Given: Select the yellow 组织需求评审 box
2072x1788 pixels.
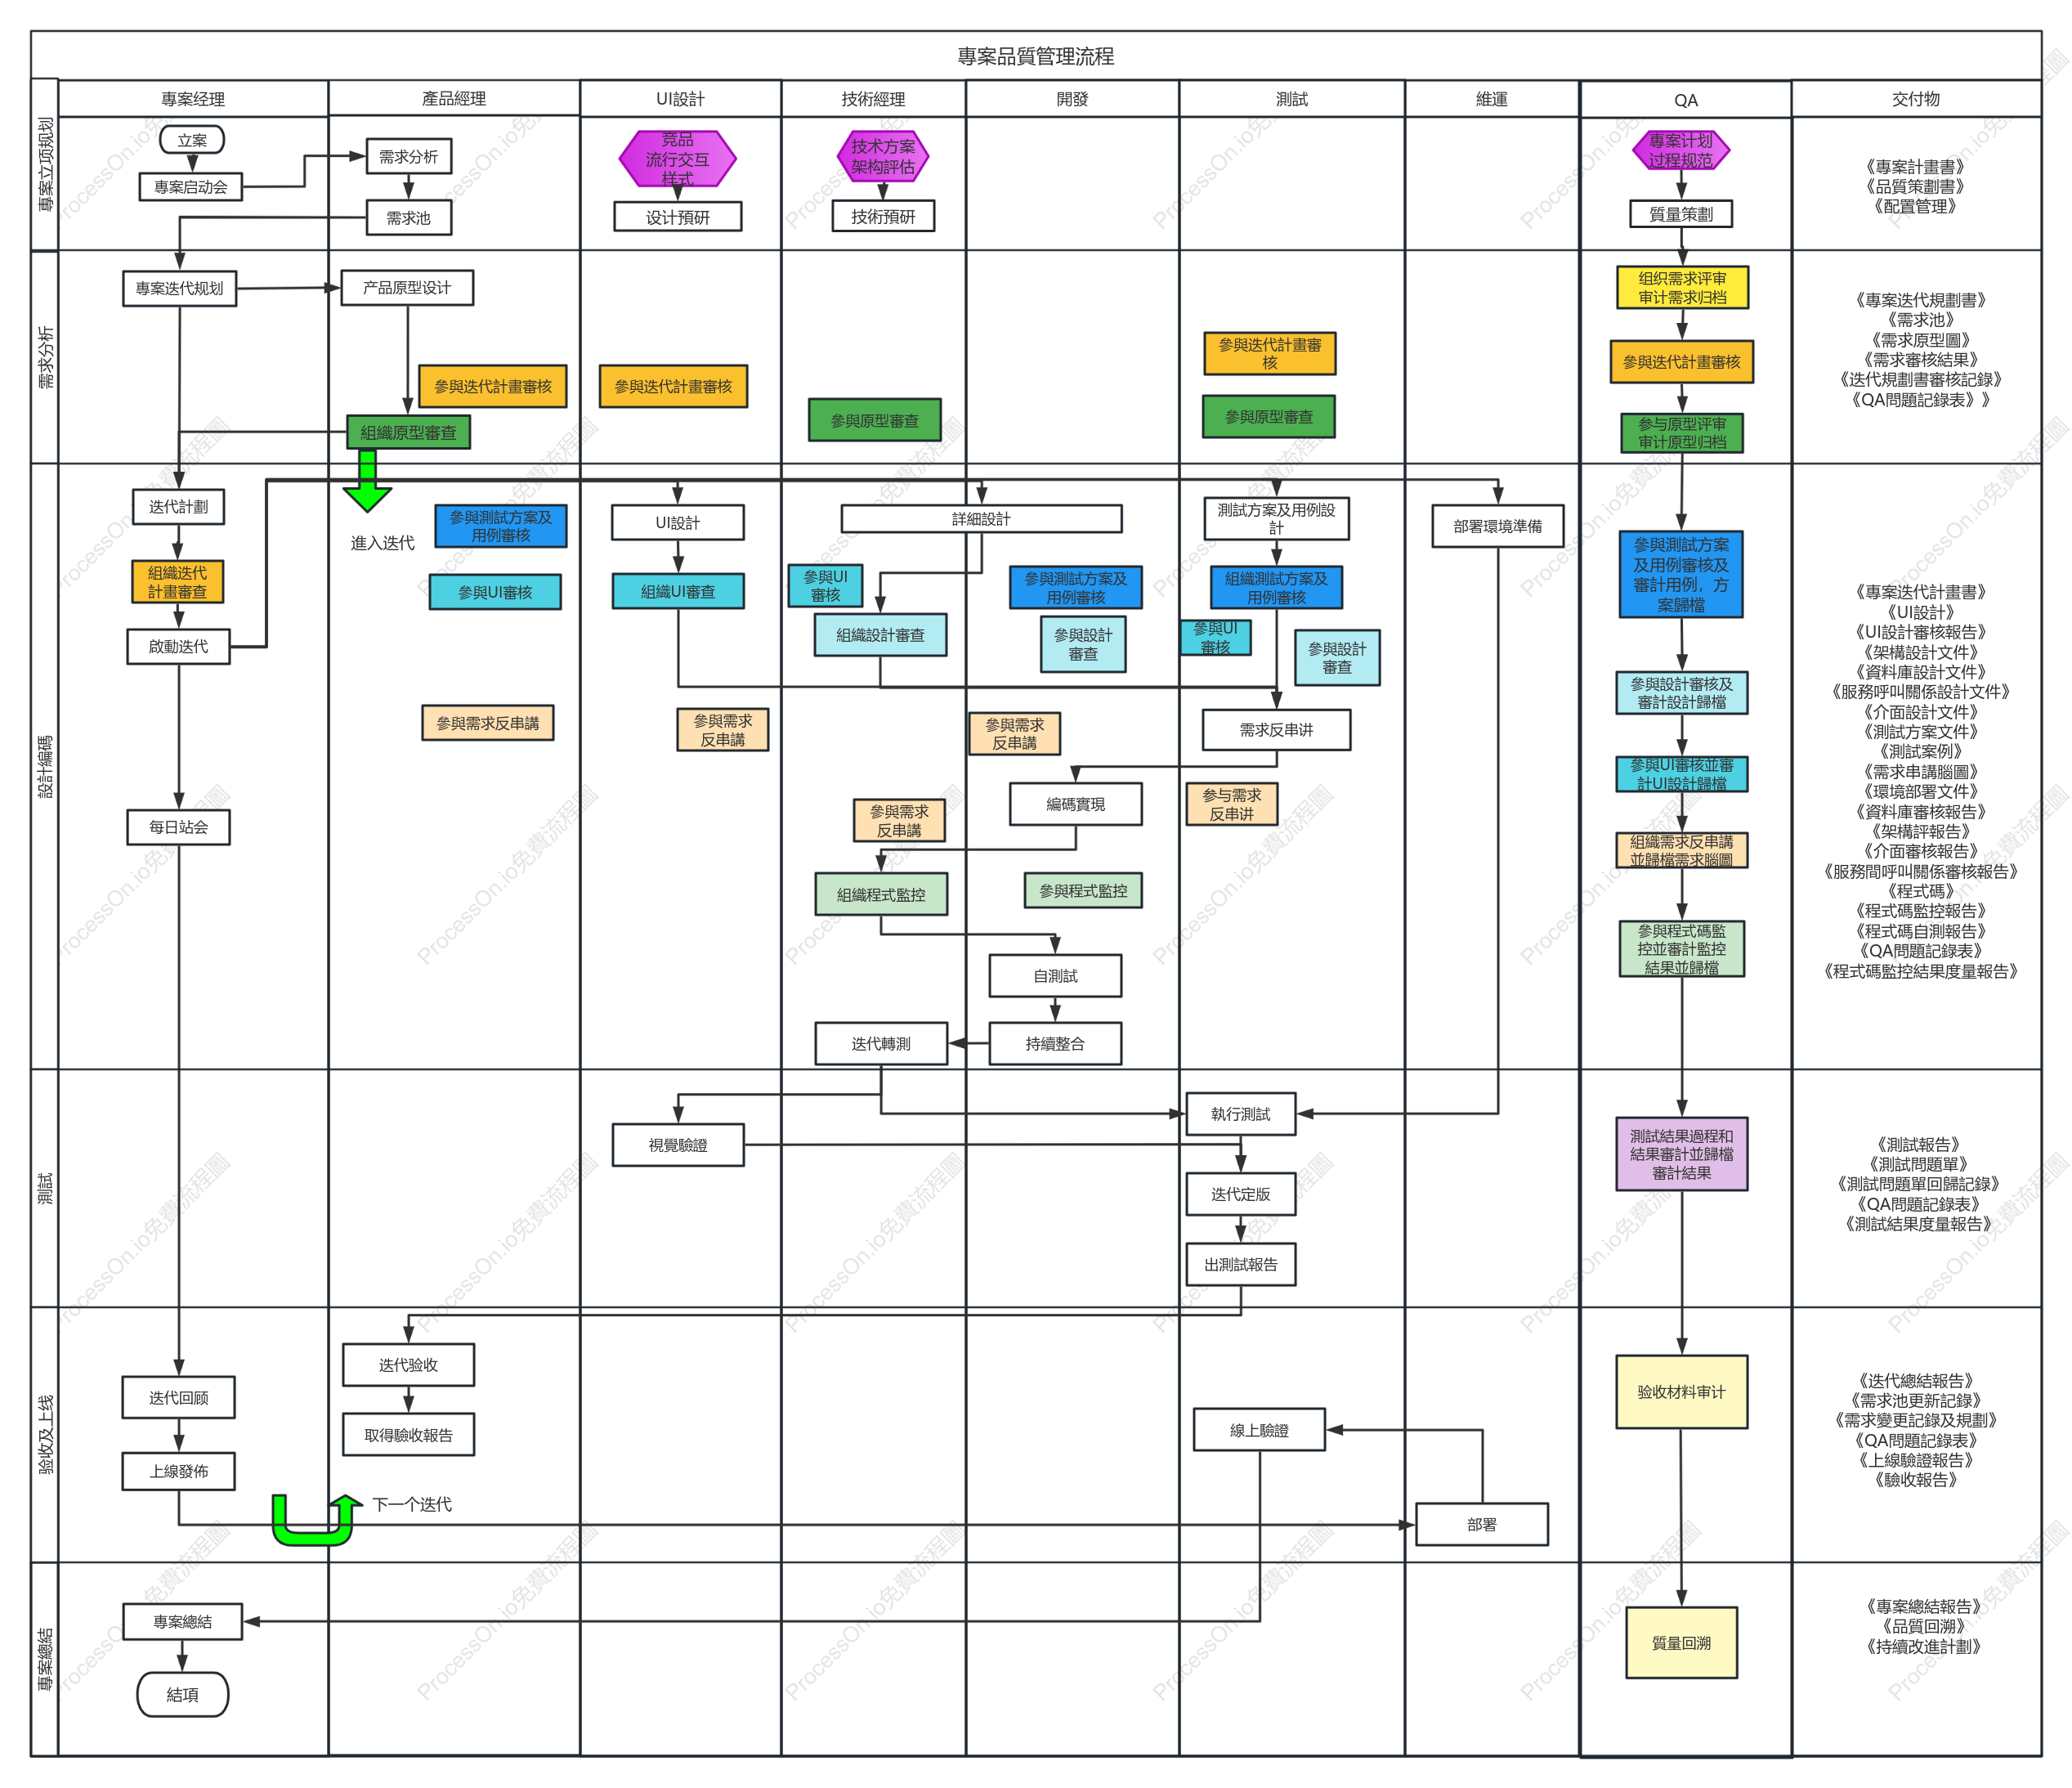Looking at the screenshot, I should pos(1682,288).
